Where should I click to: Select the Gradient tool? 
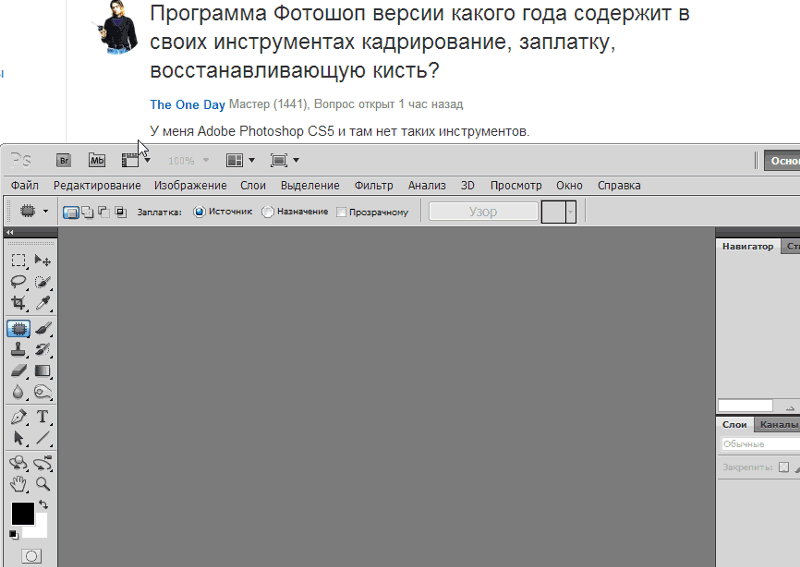pyautogui.click(x=42, y=371)
